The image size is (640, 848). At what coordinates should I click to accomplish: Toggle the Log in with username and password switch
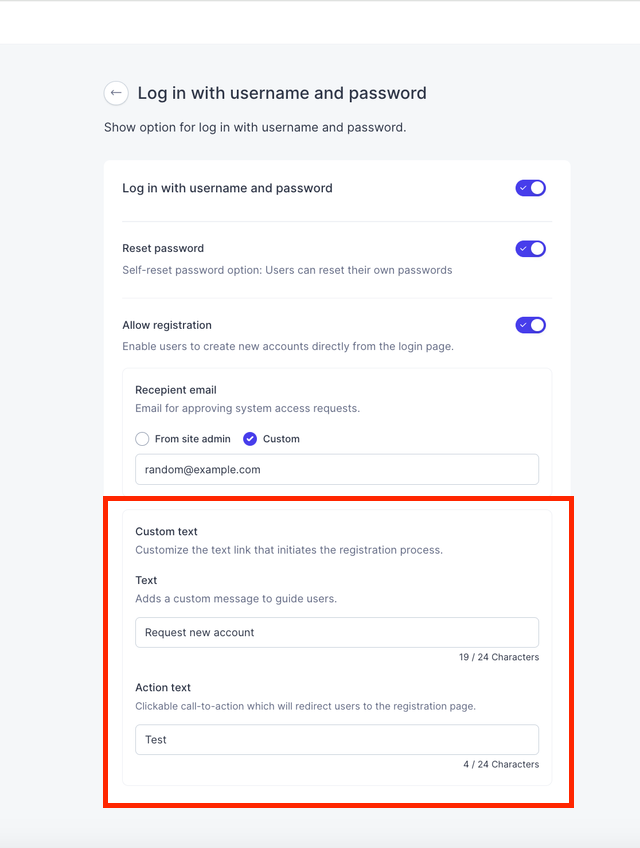click(x=530, y=188)
